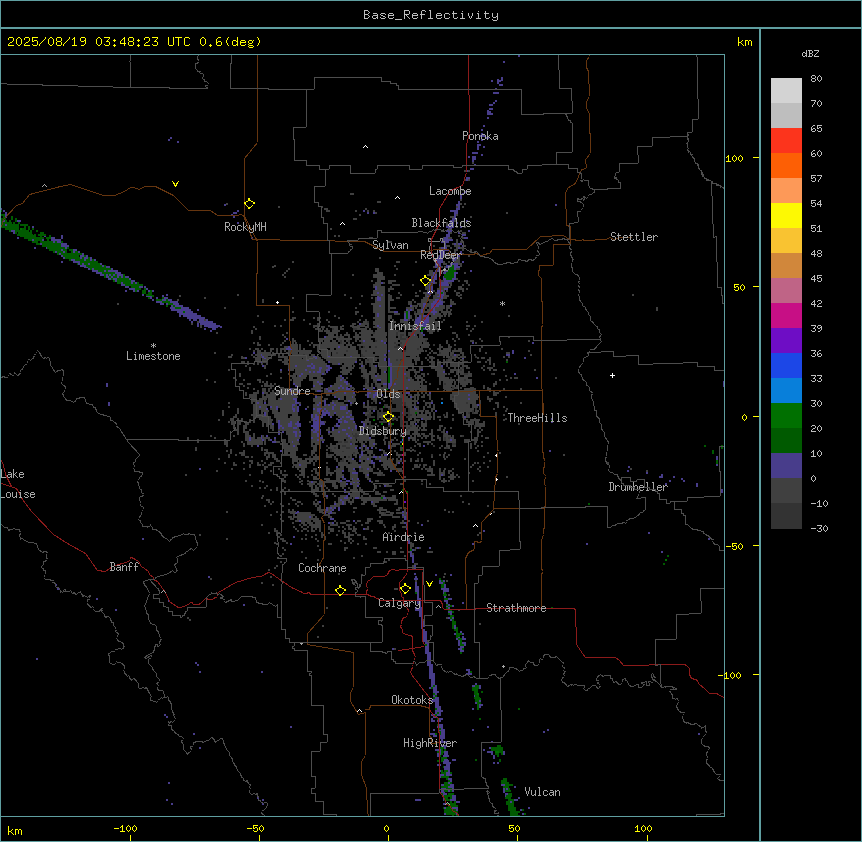The width and height of the screenshot is (862, 842).
Task: Click yellow V marker northwest of RockyMH
Action: tap(175, 184)
